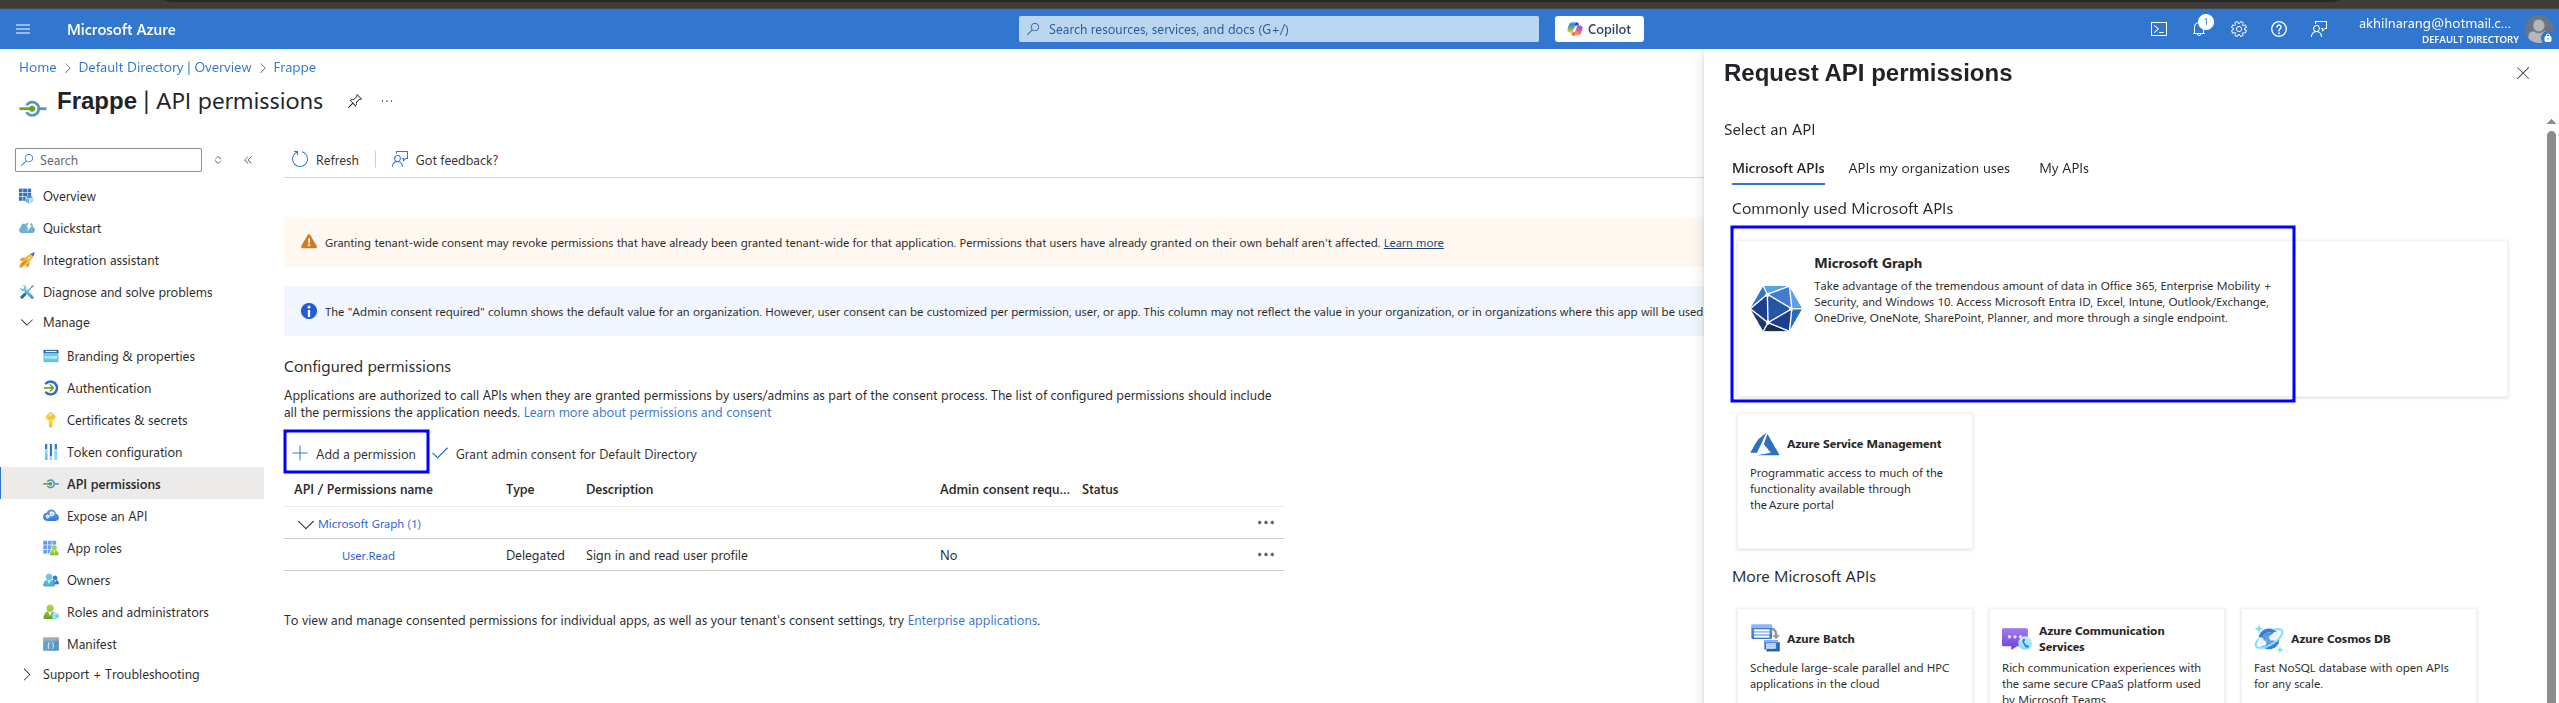Click the Description column header
The width and height of the screenshot is (2559, 703).
click(x=620, y=489)
